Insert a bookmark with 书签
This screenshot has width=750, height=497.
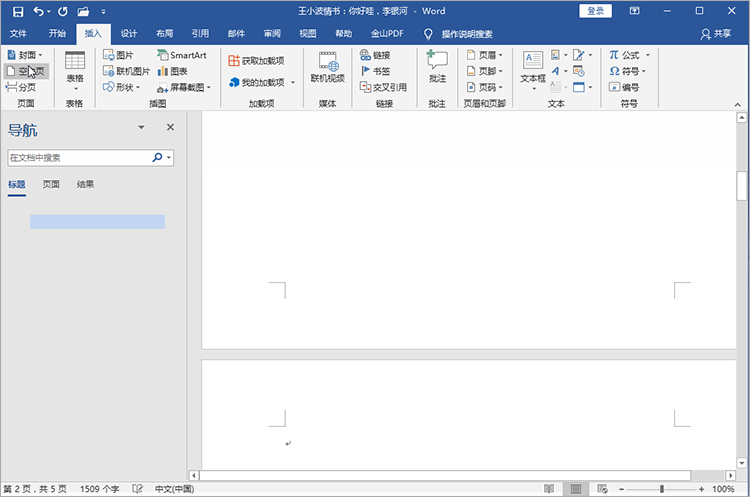click(375, 71)
